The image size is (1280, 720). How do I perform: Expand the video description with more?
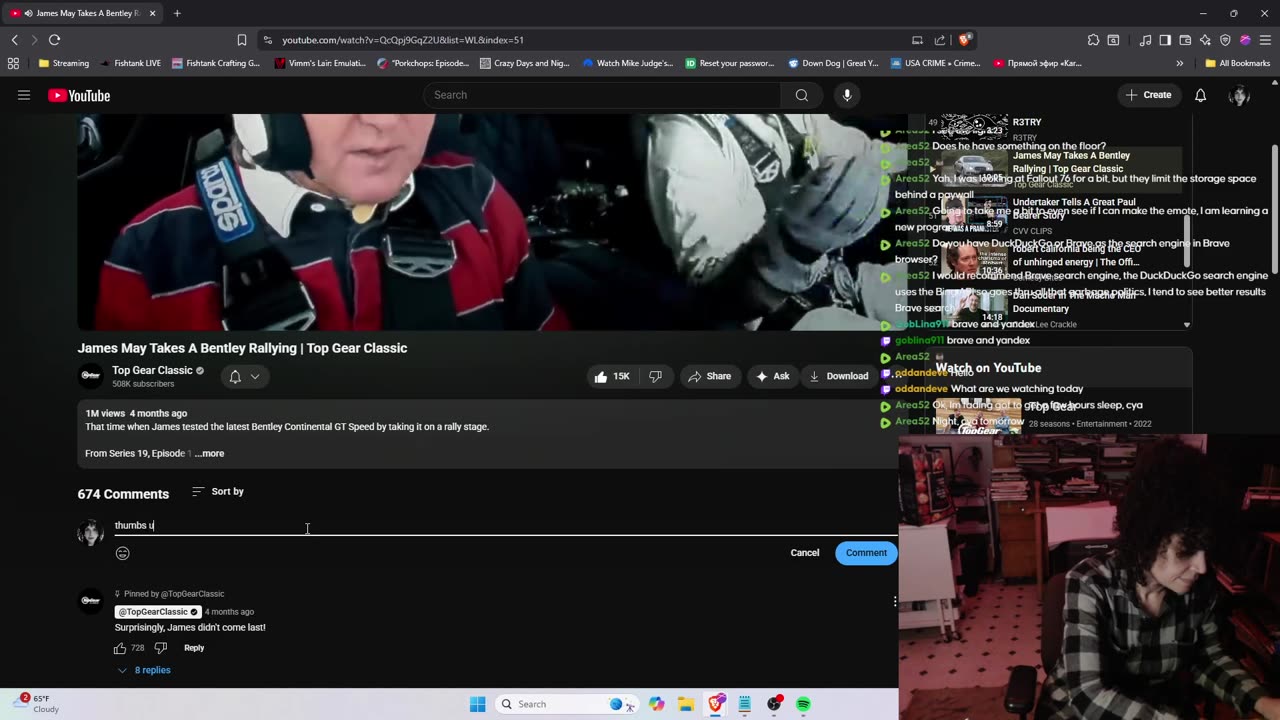(209, 453)
